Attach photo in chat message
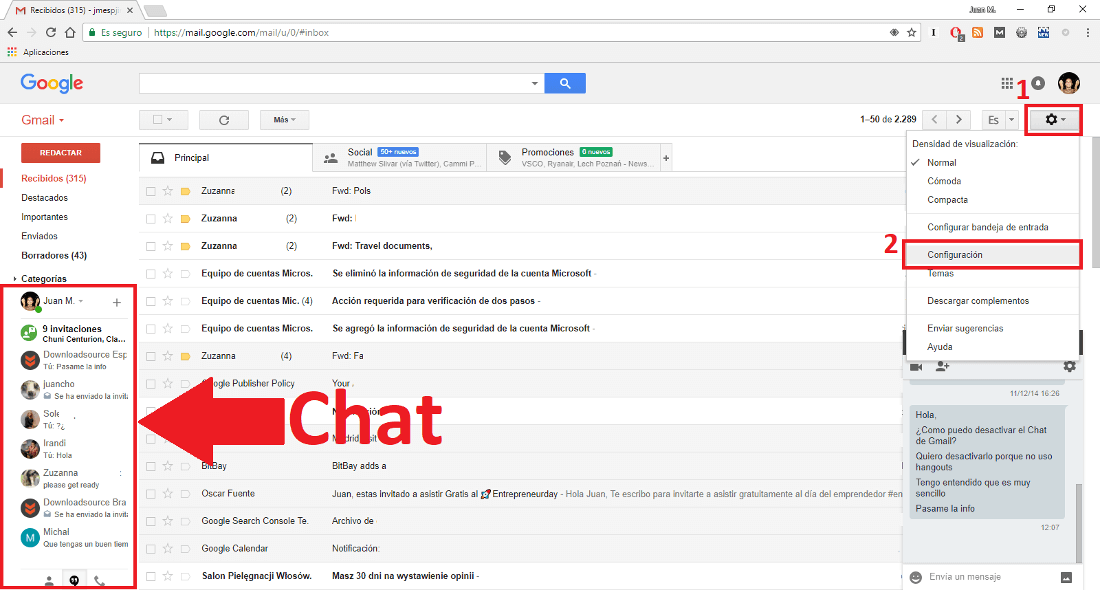Screen dimensions: 1100x590 point(1066,577)
